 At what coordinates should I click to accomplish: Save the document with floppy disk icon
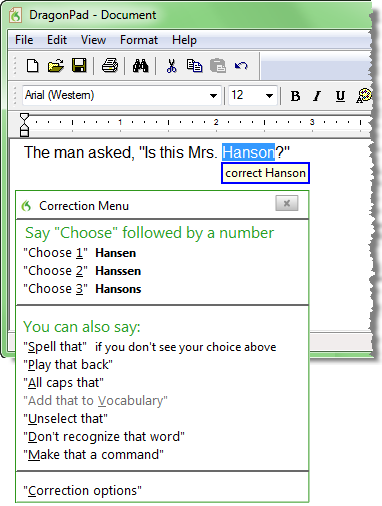[x=79, y=65]
